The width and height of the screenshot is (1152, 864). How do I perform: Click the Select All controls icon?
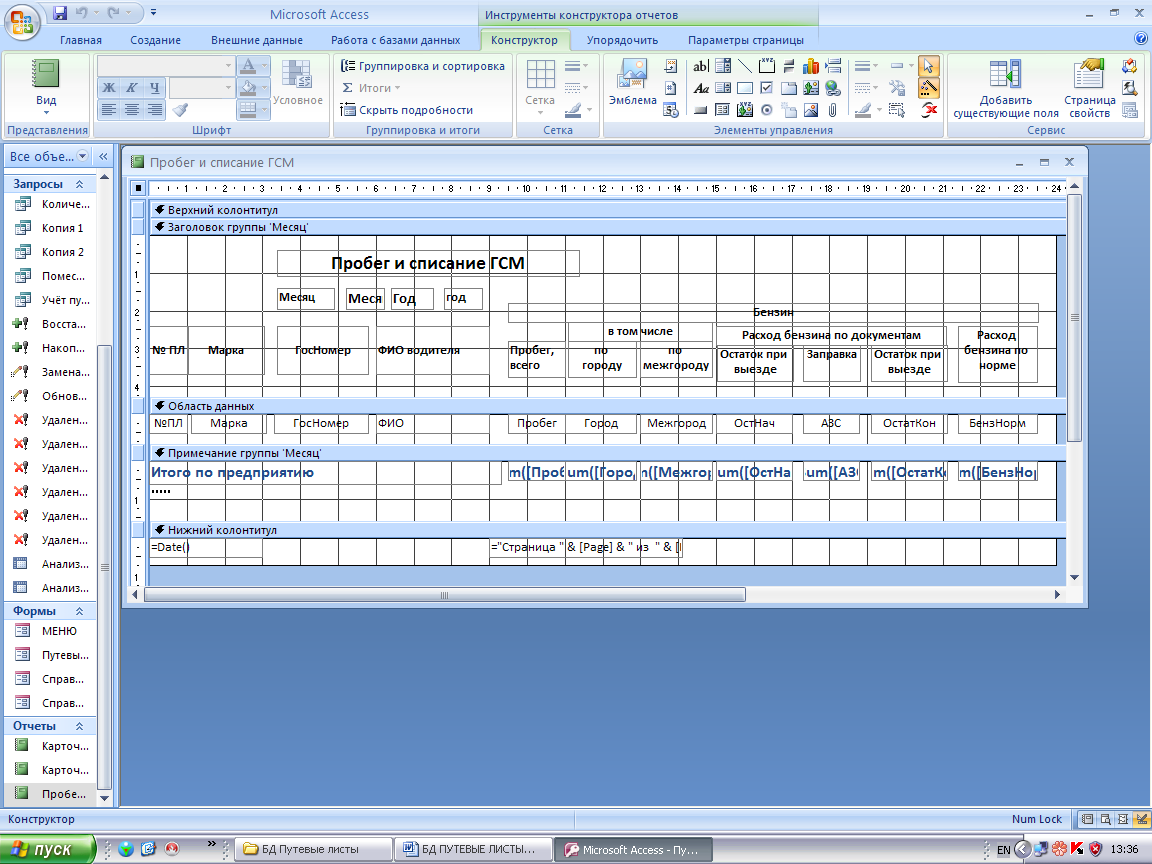(896, 110)
